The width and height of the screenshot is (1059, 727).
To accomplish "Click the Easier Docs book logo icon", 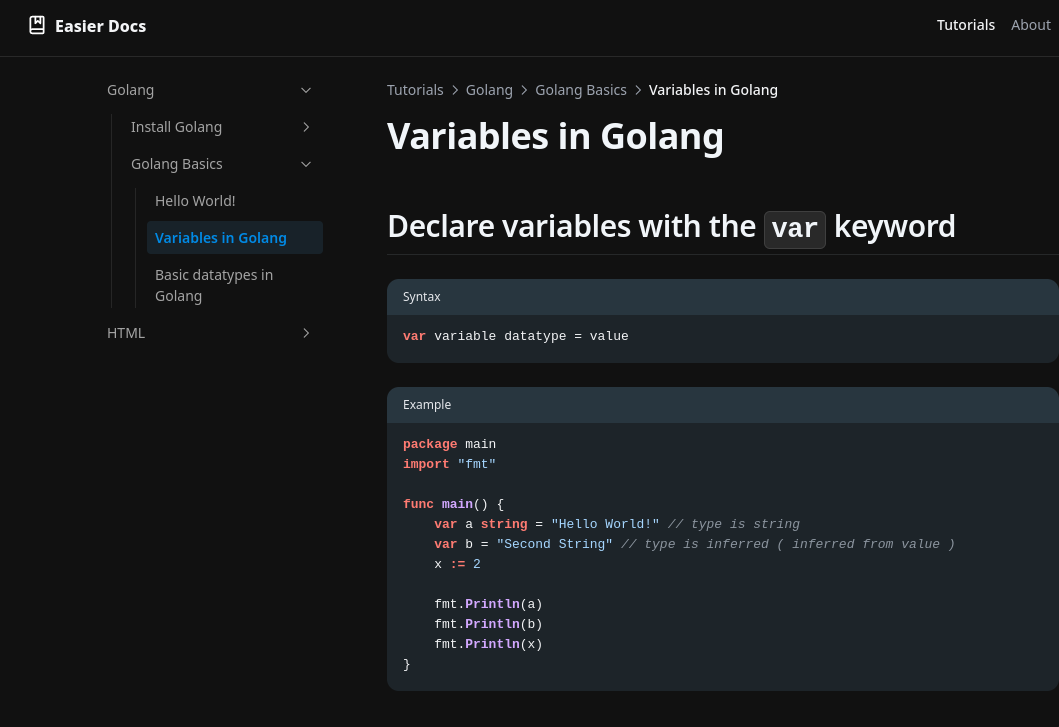I will (37, 26).
